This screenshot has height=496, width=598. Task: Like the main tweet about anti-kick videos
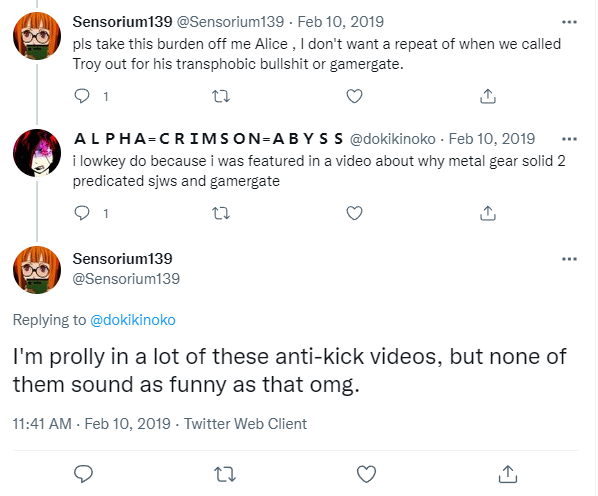click(x=367, y=474)
